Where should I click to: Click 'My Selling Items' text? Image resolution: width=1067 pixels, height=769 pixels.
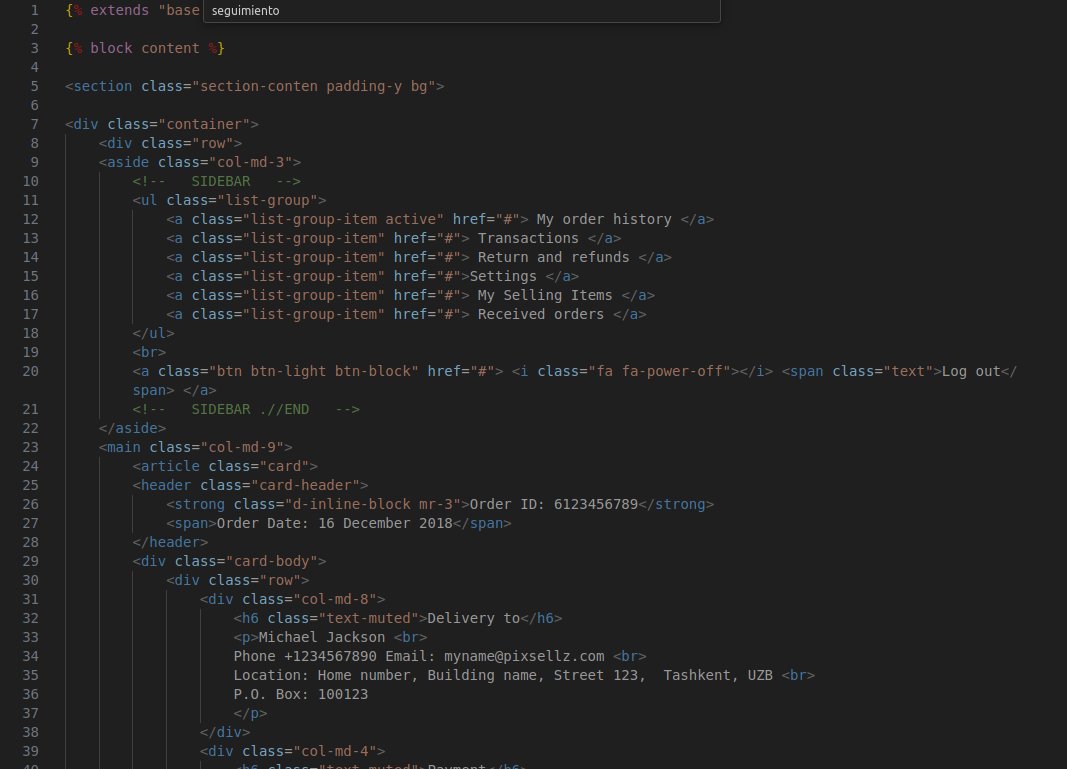[545, 295]
